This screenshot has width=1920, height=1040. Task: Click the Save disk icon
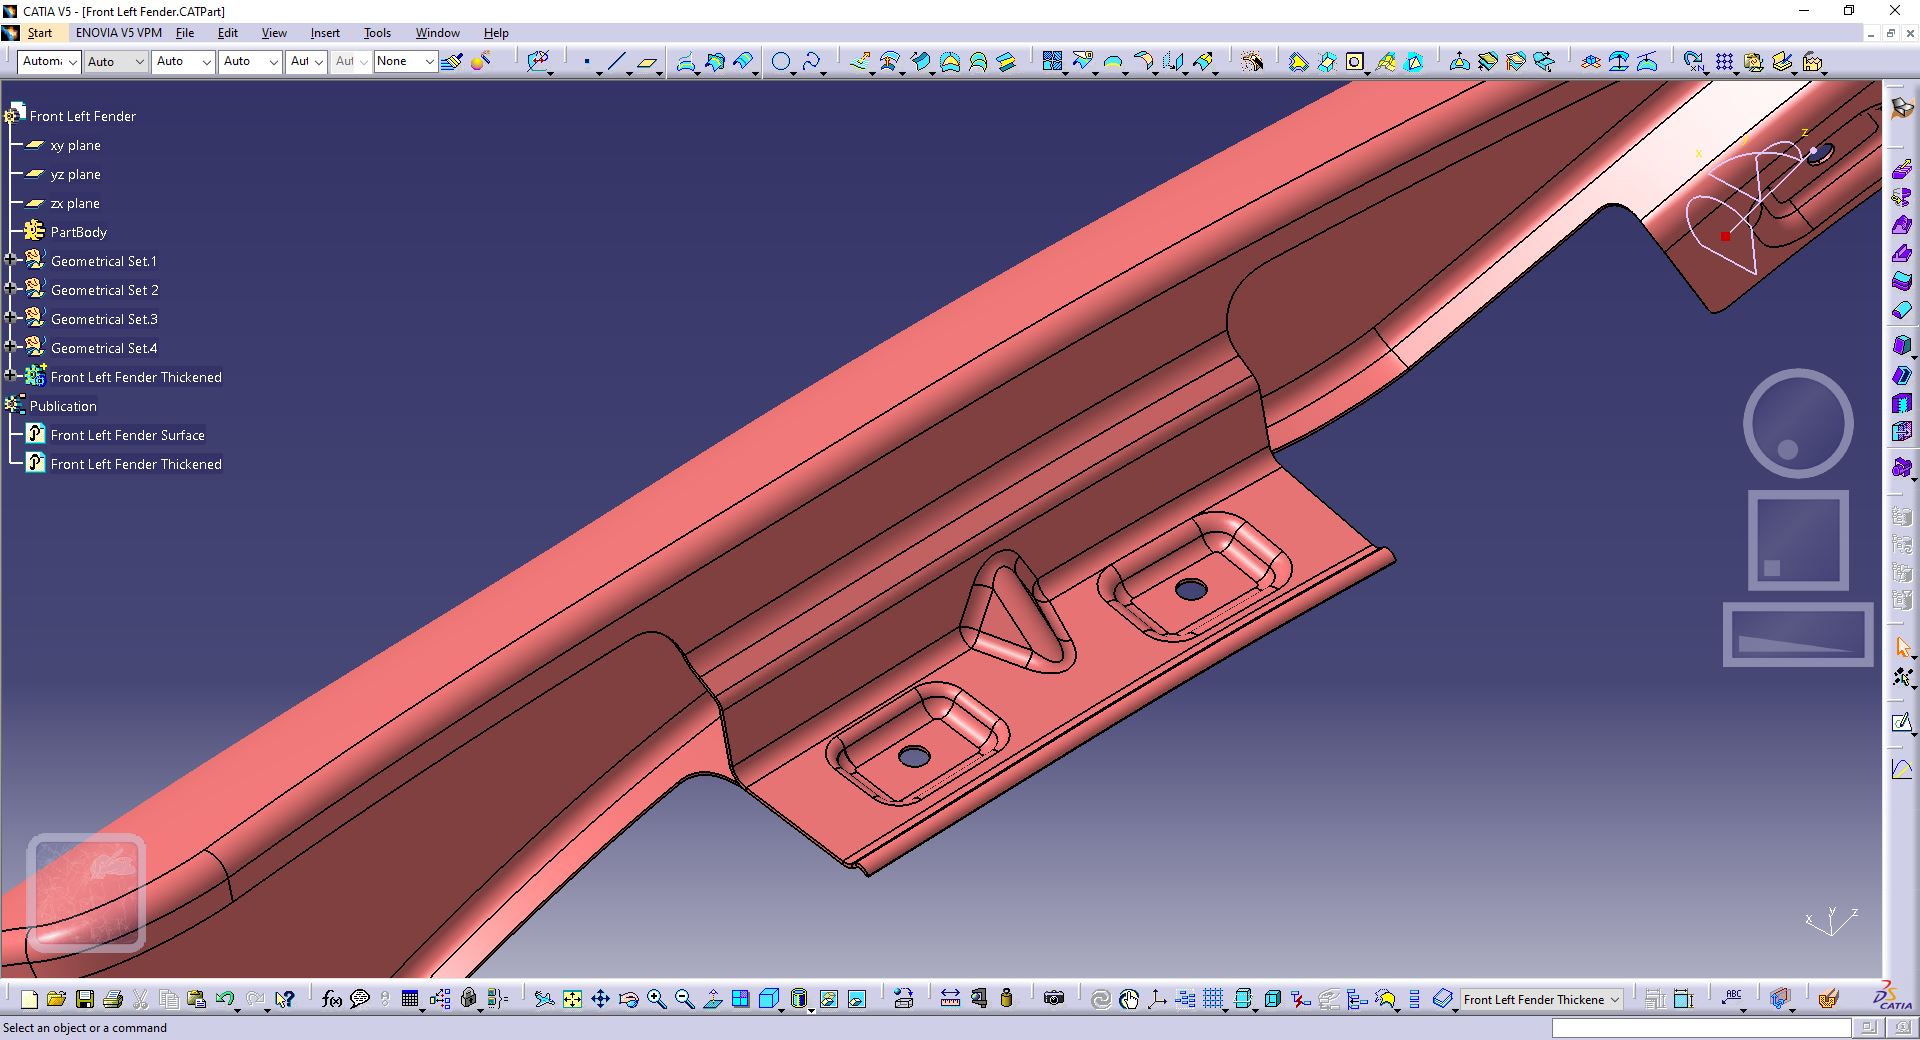point(85,999)
